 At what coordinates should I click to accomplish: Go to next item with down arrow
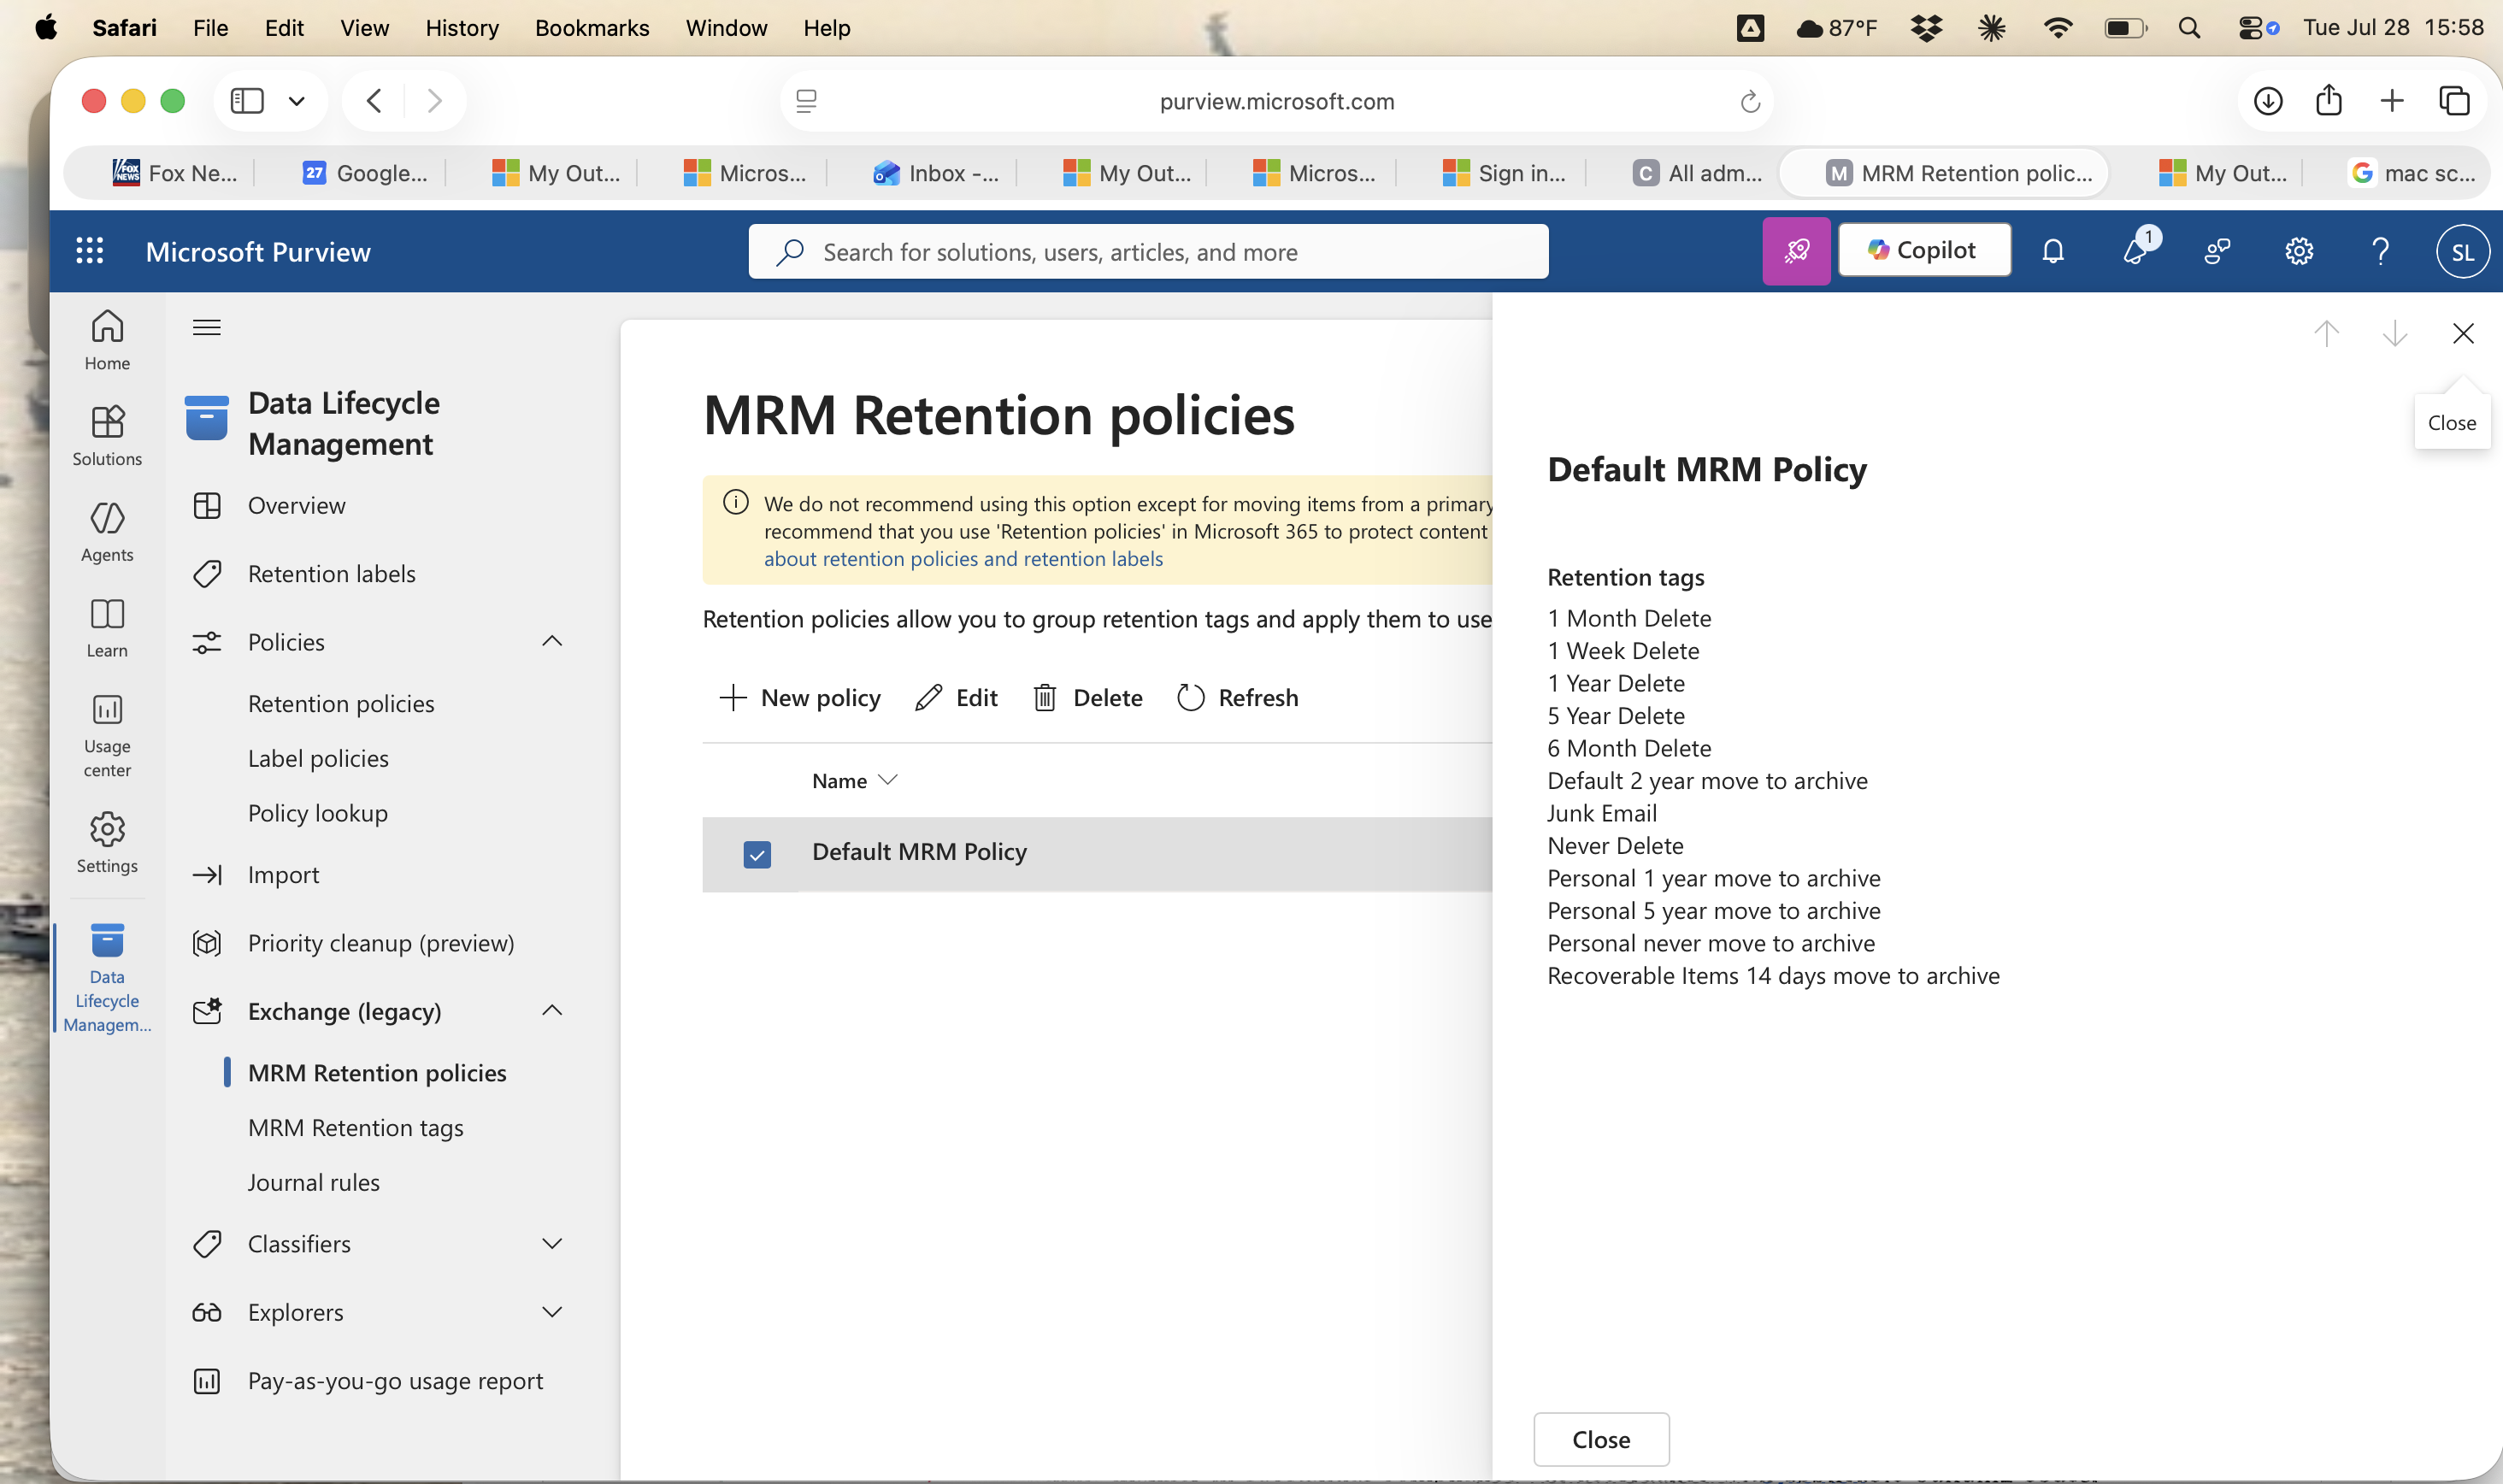tap(2395, 333)
